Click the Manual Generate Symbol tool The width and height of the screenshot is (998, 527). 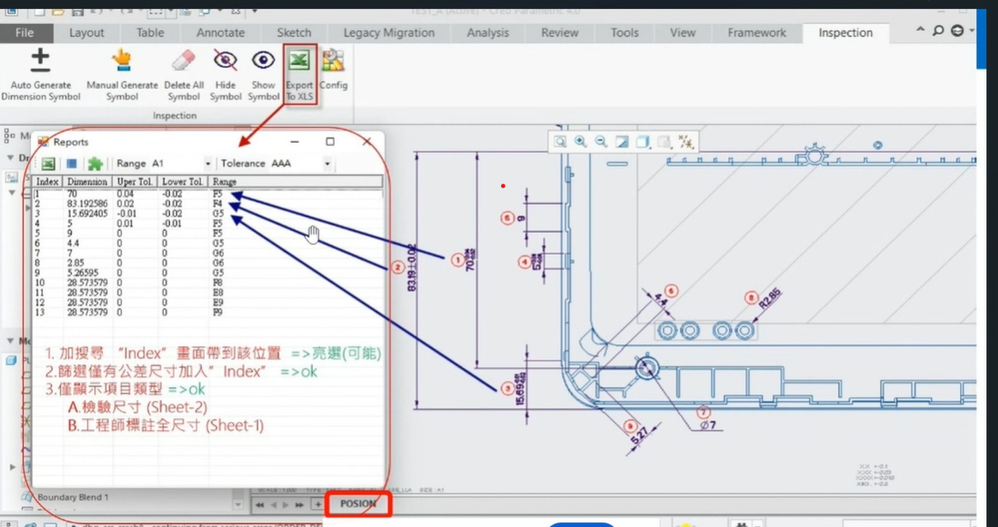click(x=122, y=74)
